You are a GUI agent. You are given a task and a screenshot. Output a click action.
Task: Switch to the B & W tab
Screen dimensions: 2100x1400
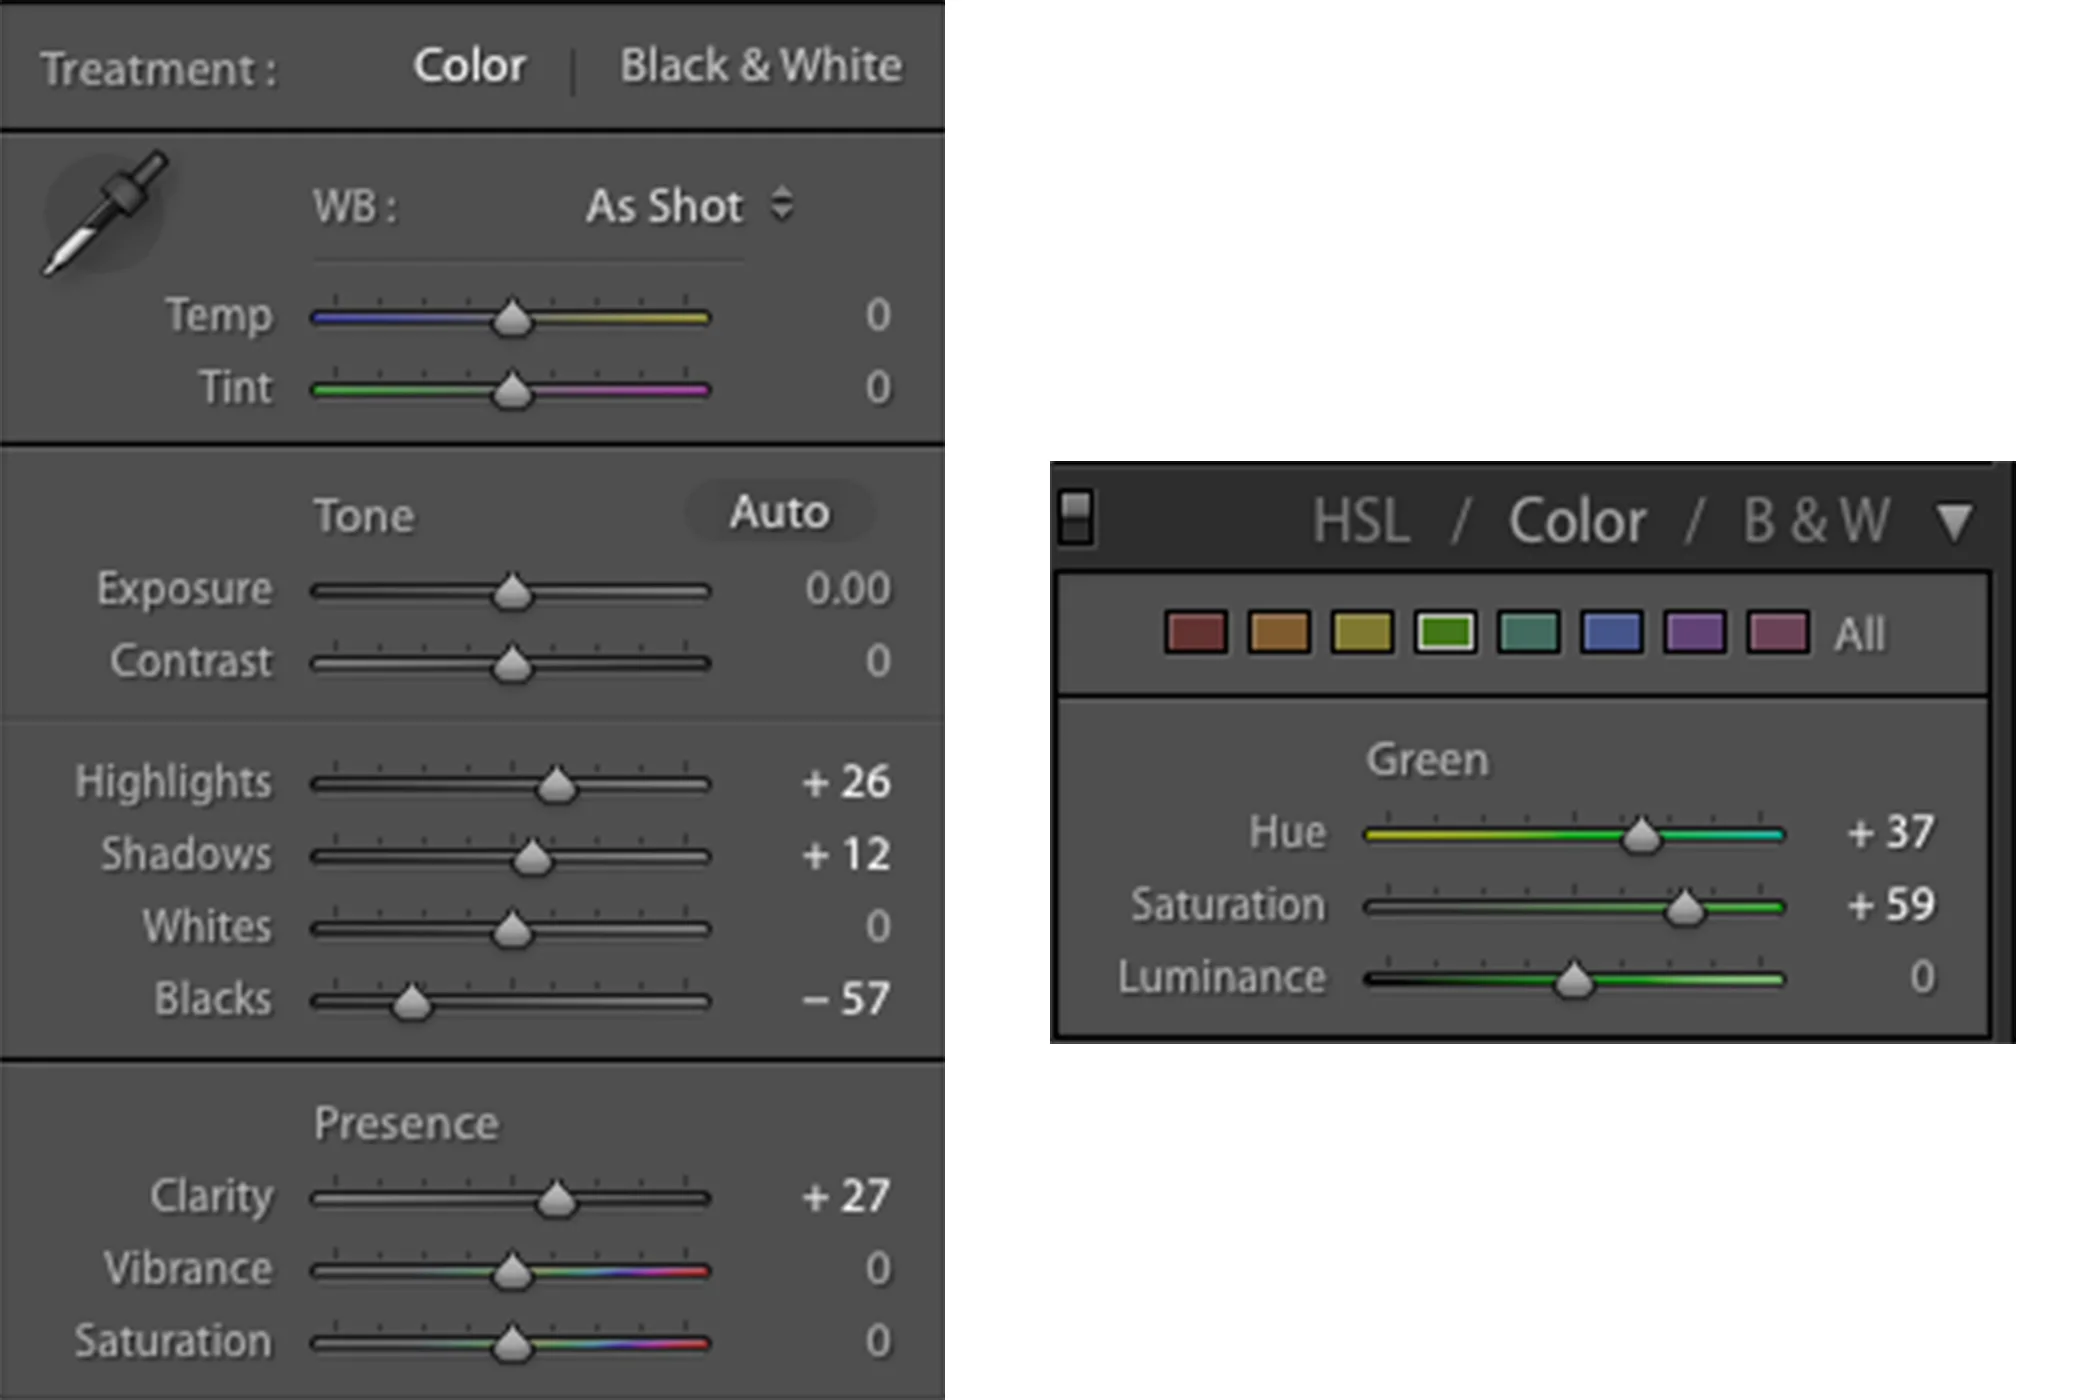[x=1815, y=521]
